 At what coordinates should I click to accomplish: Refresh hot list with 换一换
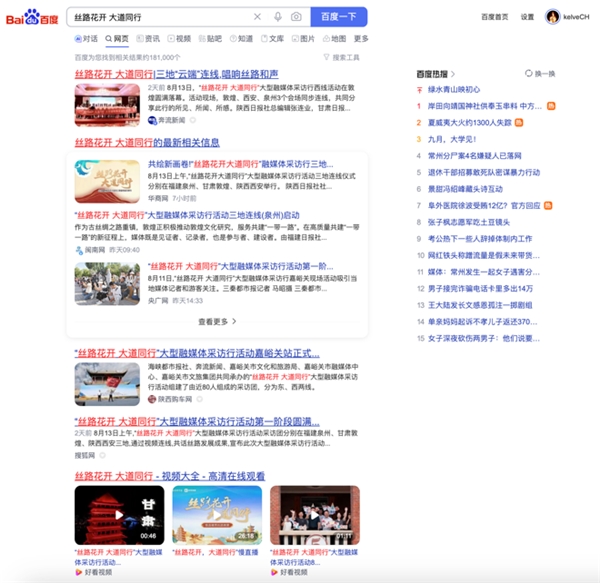pyautogui.click(x=540, y=74)
